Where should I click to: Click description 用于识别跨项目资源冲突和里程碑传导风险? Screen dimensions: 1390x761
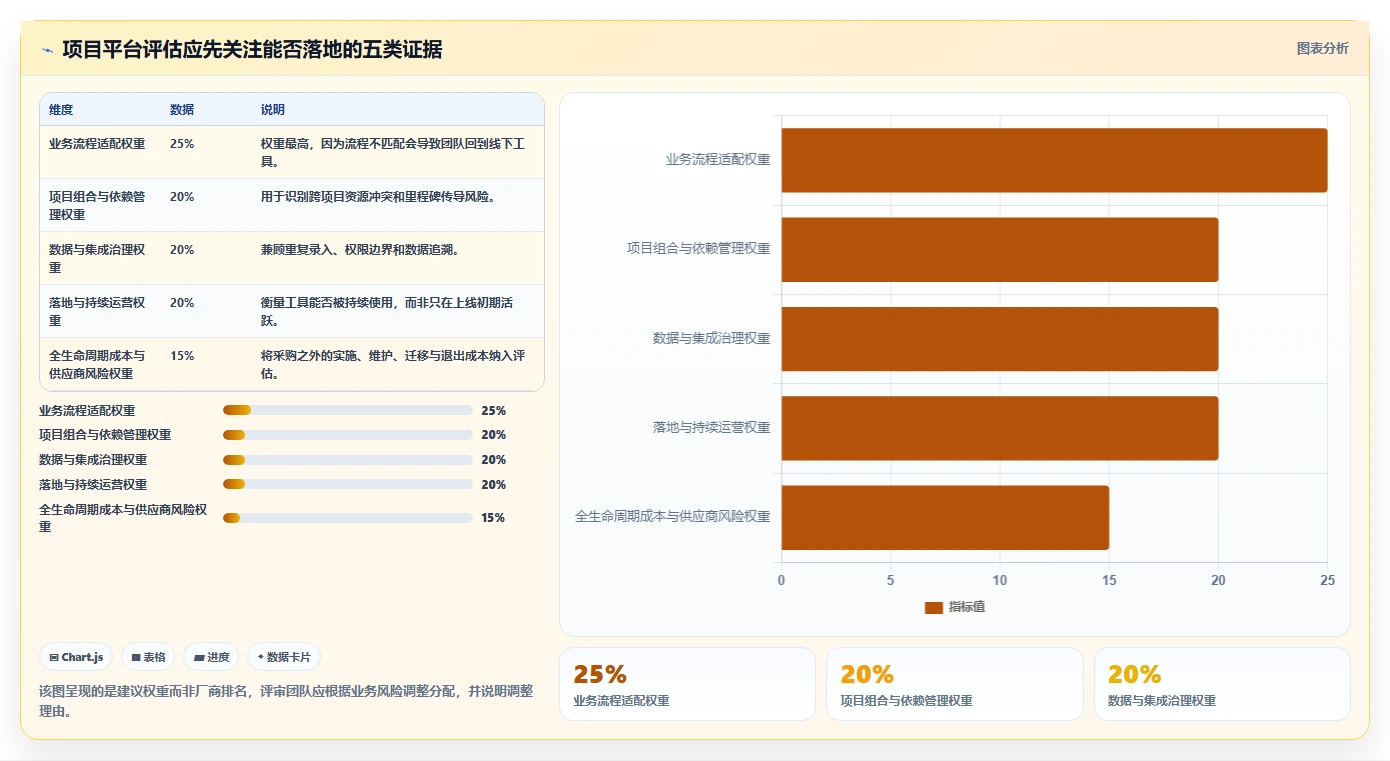click(x=378, y=197)
